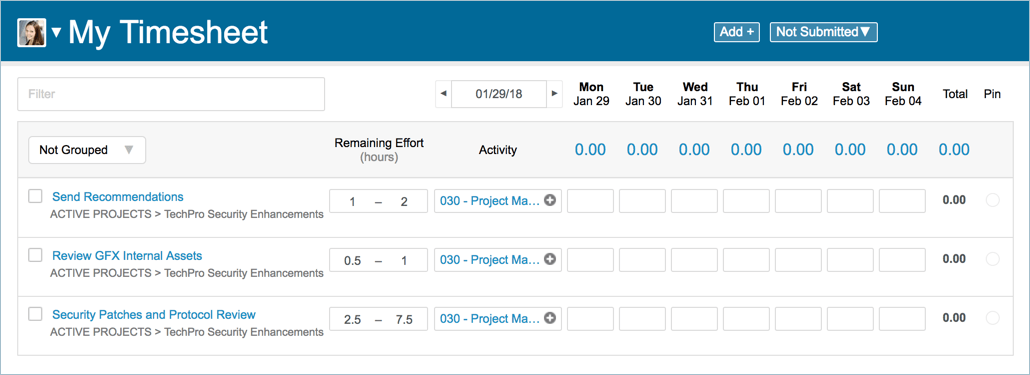Click plus icon on Send Recommendations activity

(x=550, y=200)
